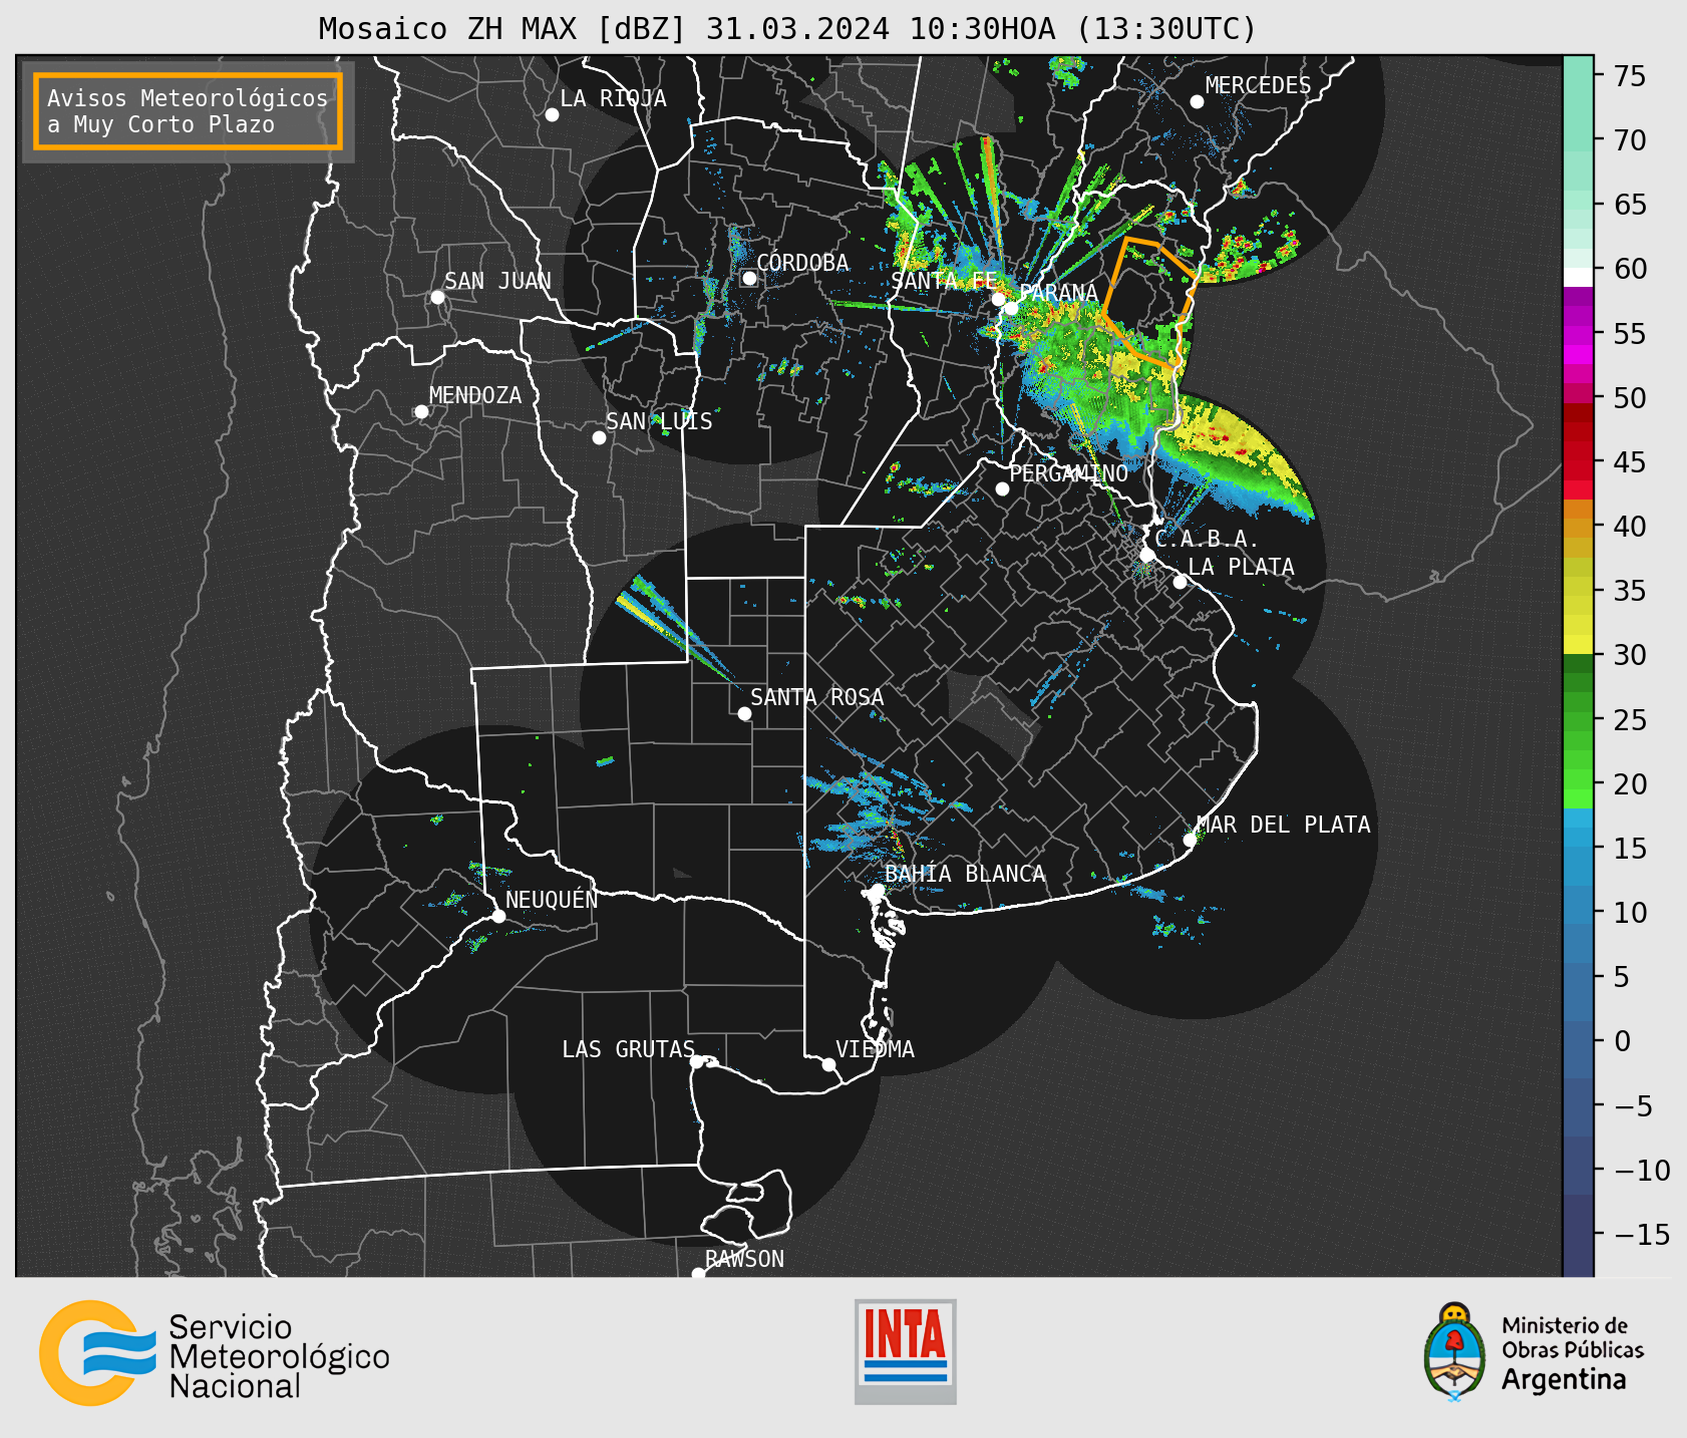Click the C.A.B.A. city marker dot

tap(1147, 555)
